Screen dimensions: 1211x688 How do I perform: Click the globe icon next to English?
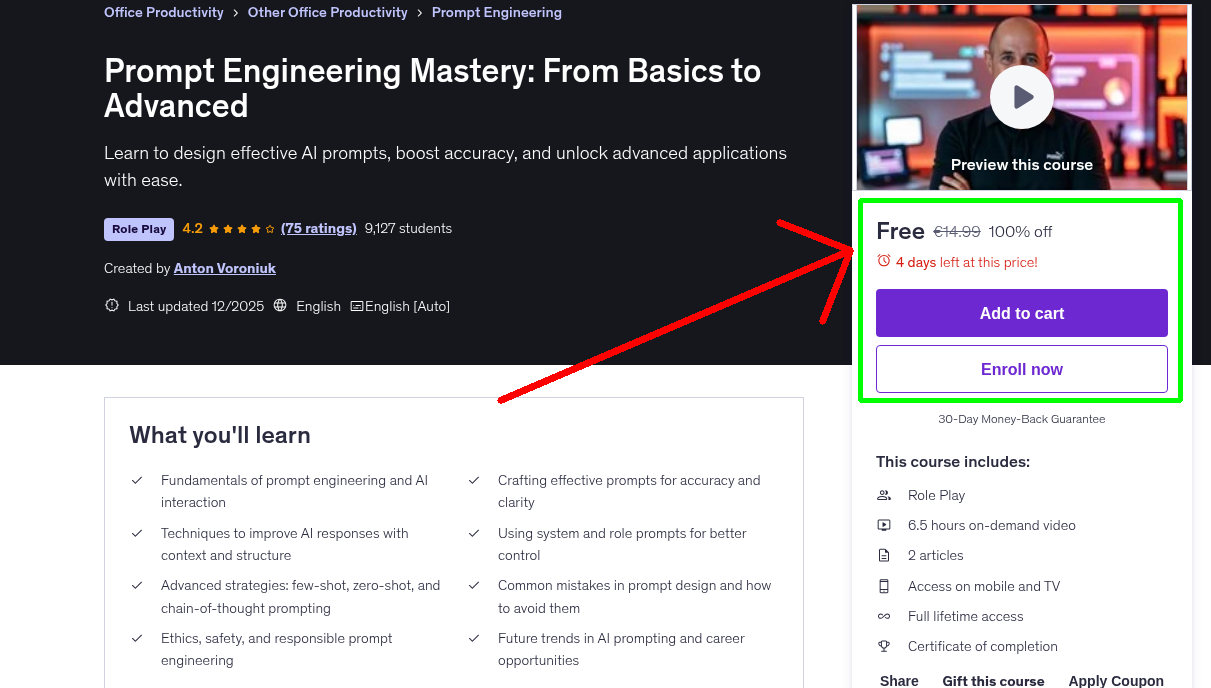point(278,305)
